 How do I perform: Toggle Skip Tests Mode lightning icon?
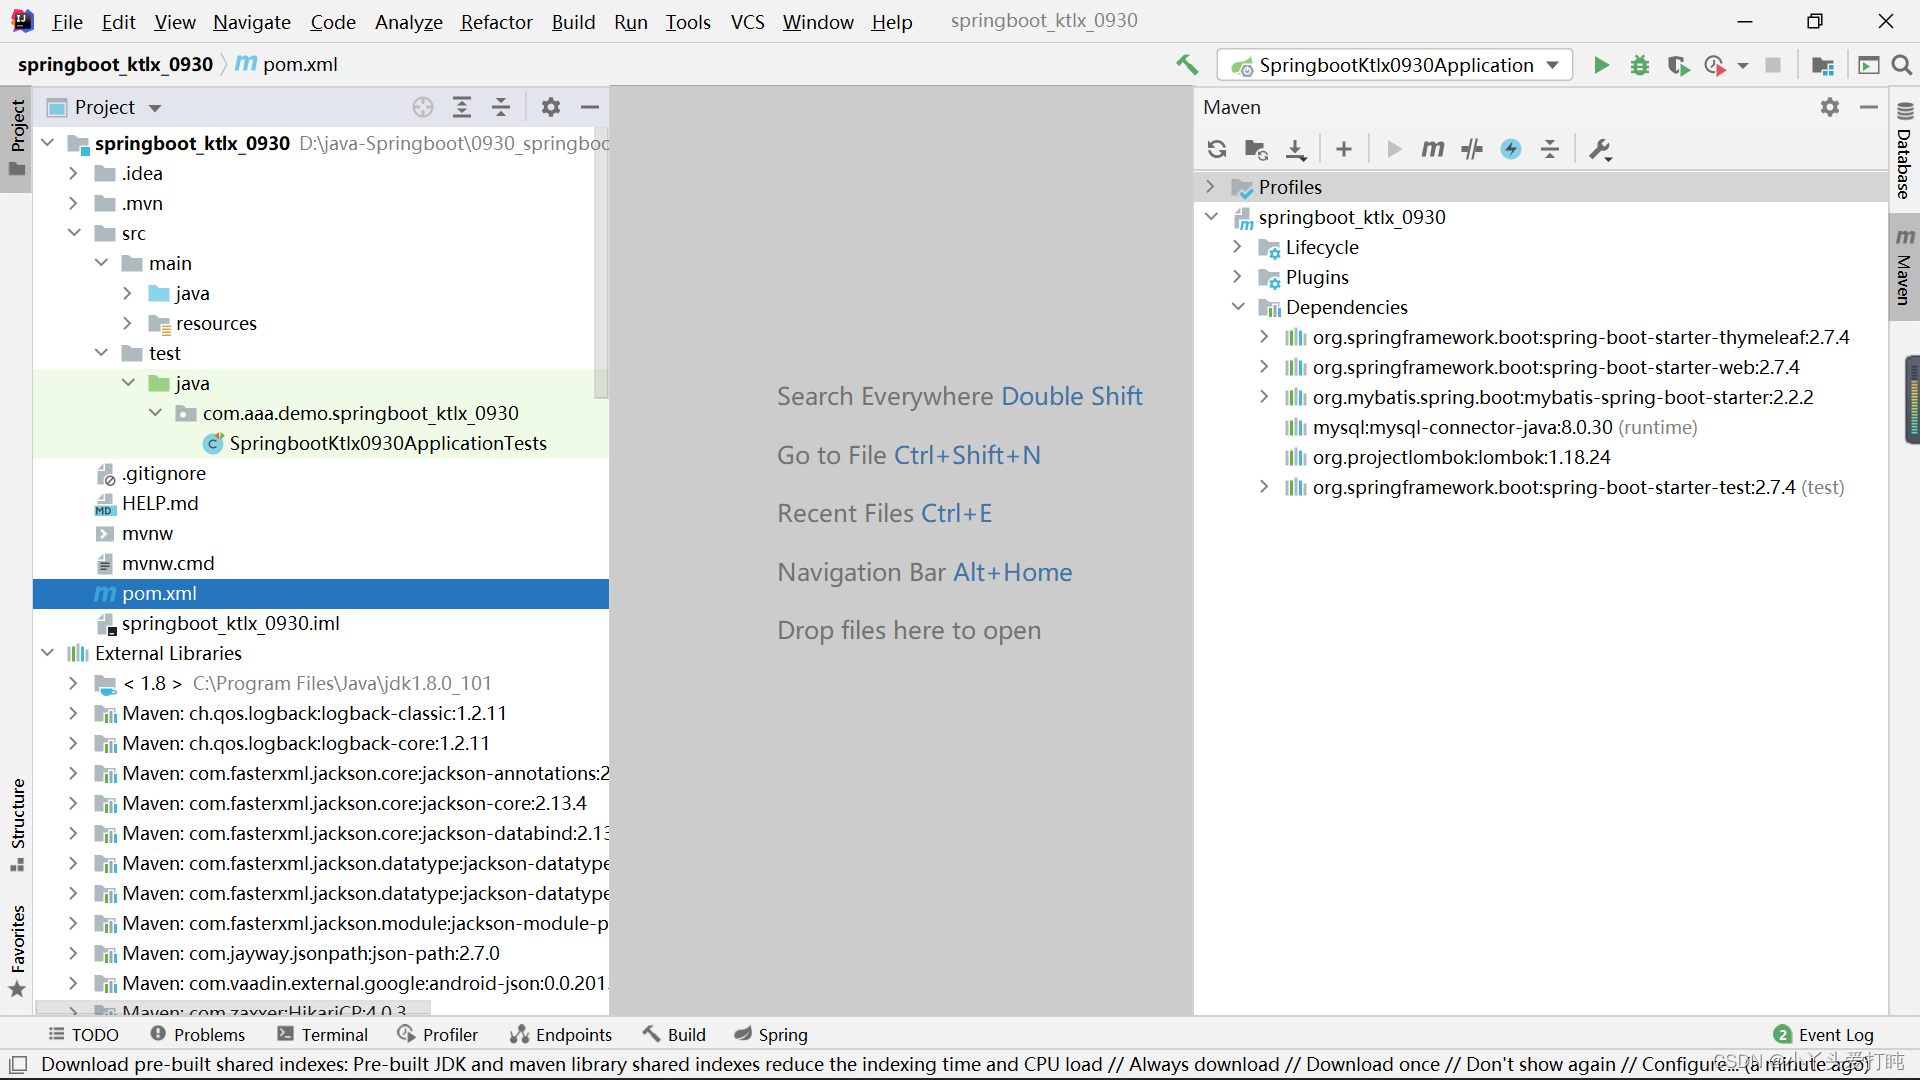[x=1511, y=149]
